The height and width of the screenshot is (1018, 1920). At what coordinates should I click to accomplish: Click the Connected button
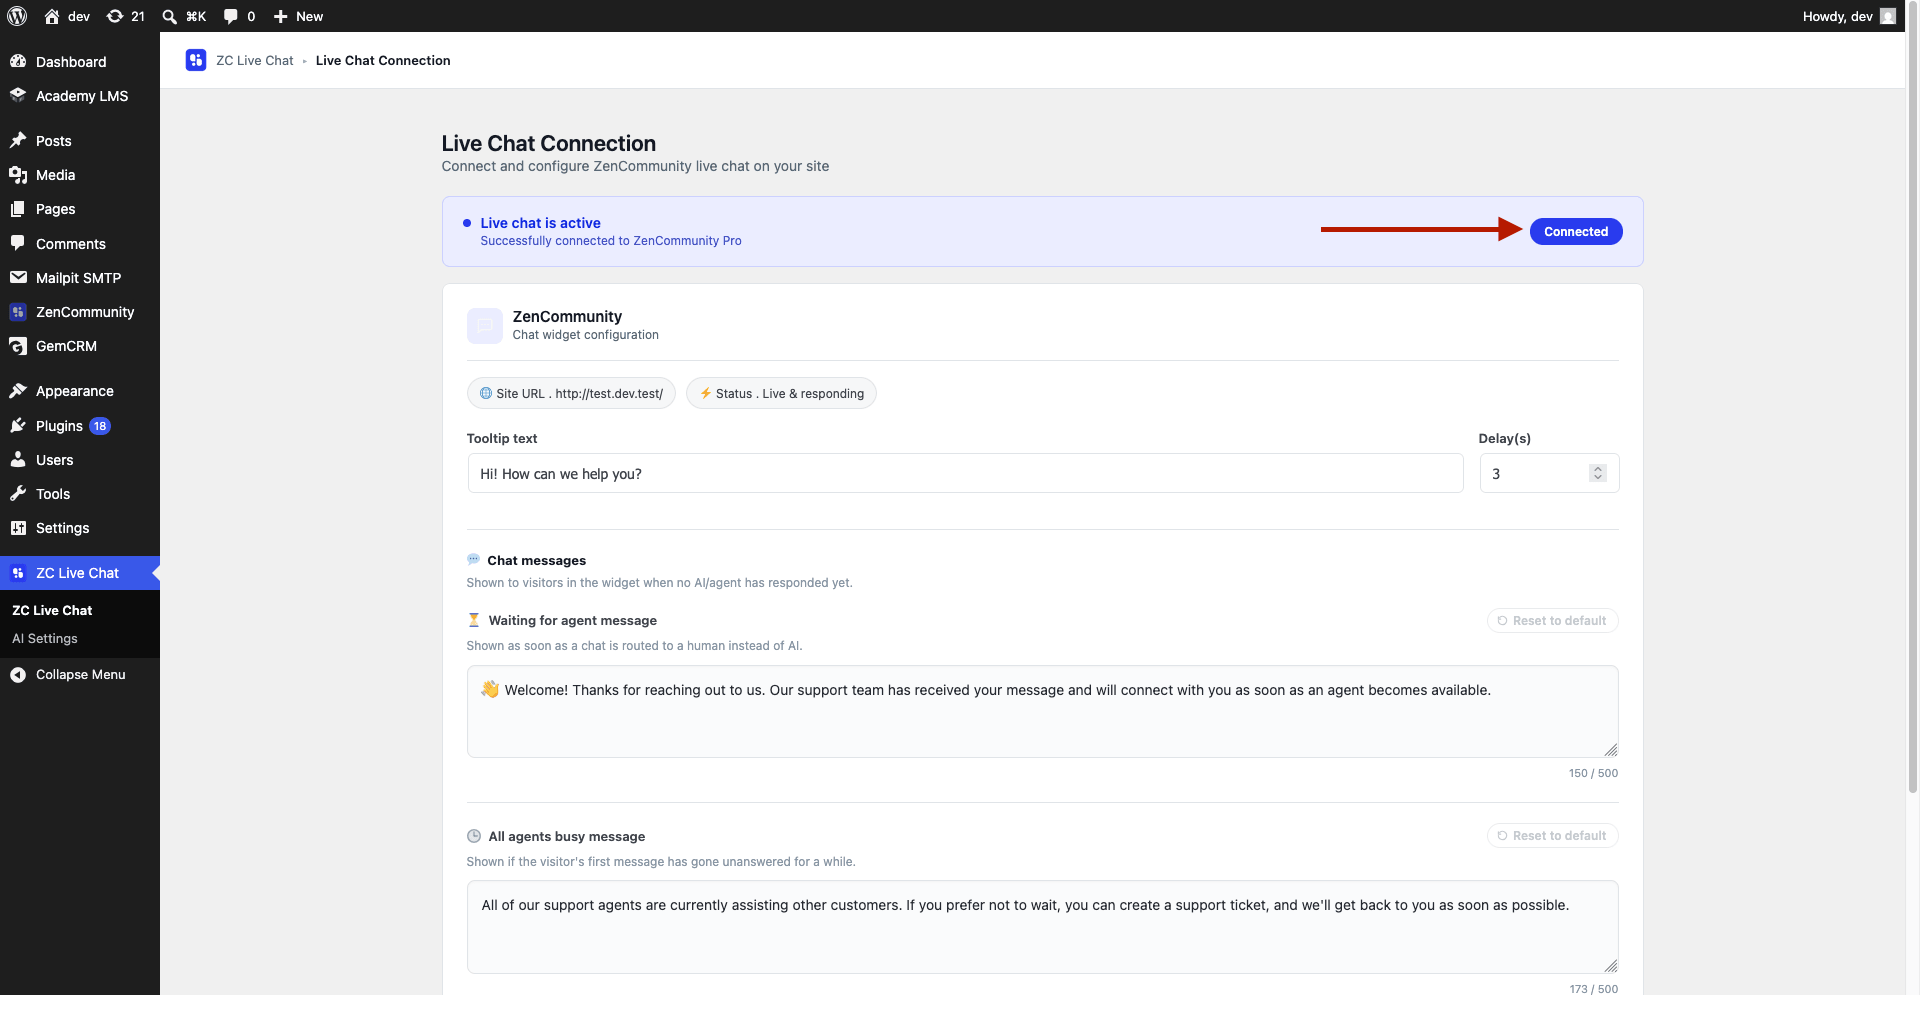(1576, 231)
